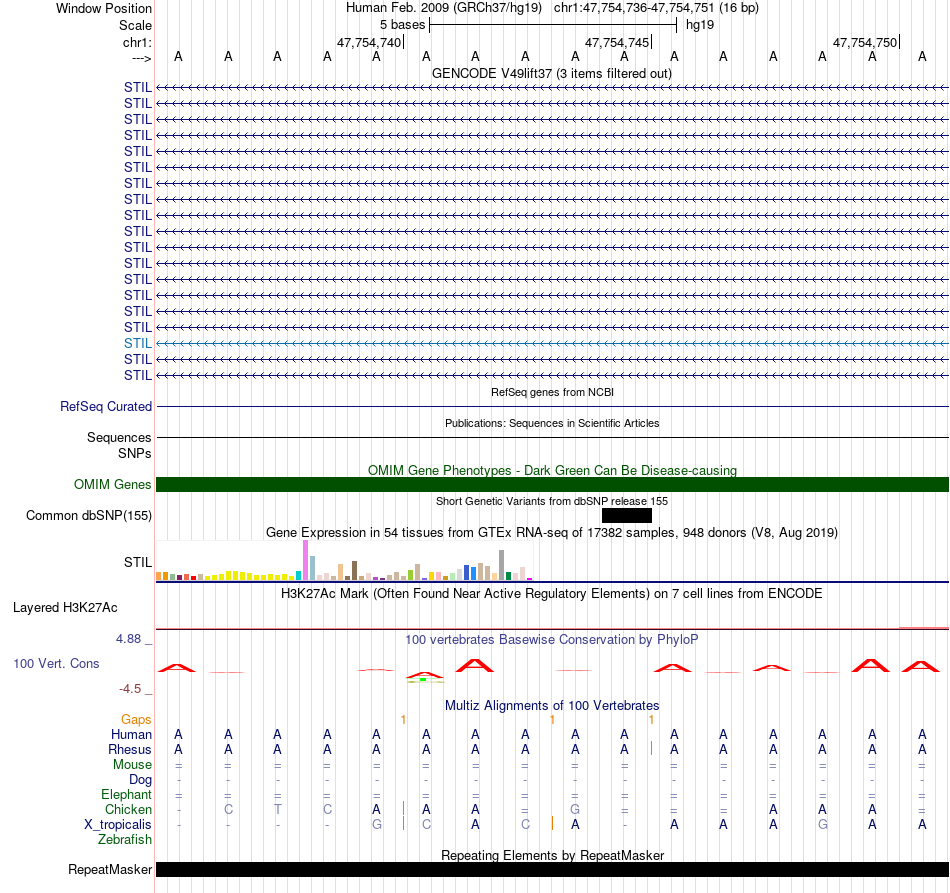Click Multiz Alignments of 100 Vertebrates title
Viewport: 950px width, 893px height.
pyautogui.click(x=552, y=705)
